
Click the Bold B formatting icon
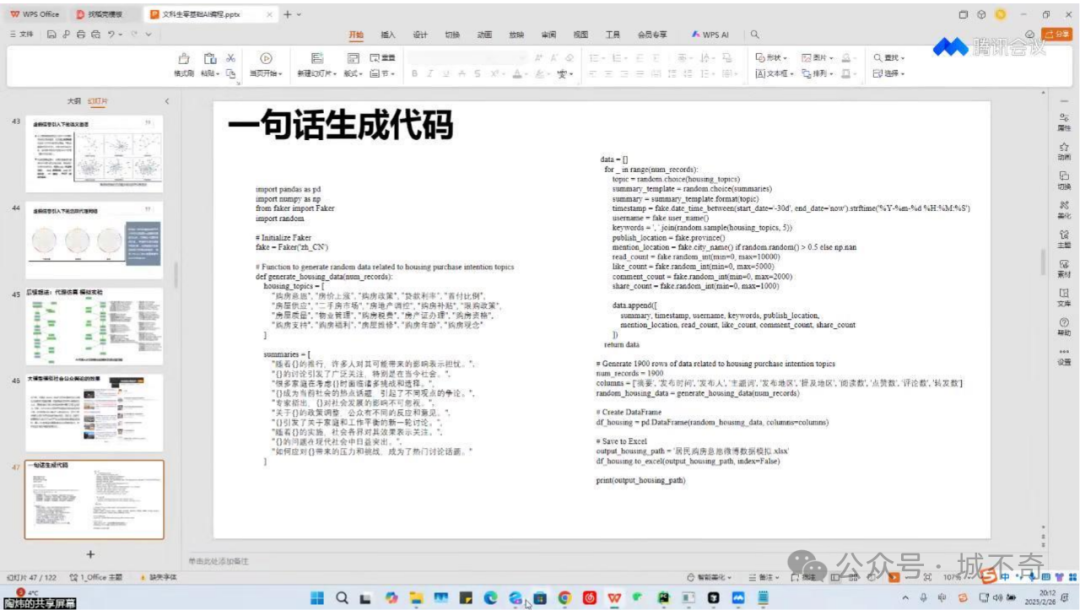pyautogui.click(x=414, y=74)
